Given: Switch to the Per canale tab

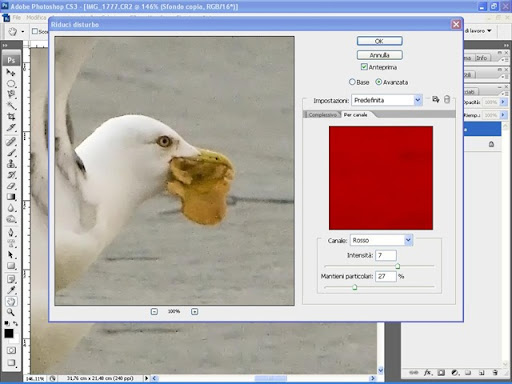Looking at the screenshot, I should click(355, 115).
